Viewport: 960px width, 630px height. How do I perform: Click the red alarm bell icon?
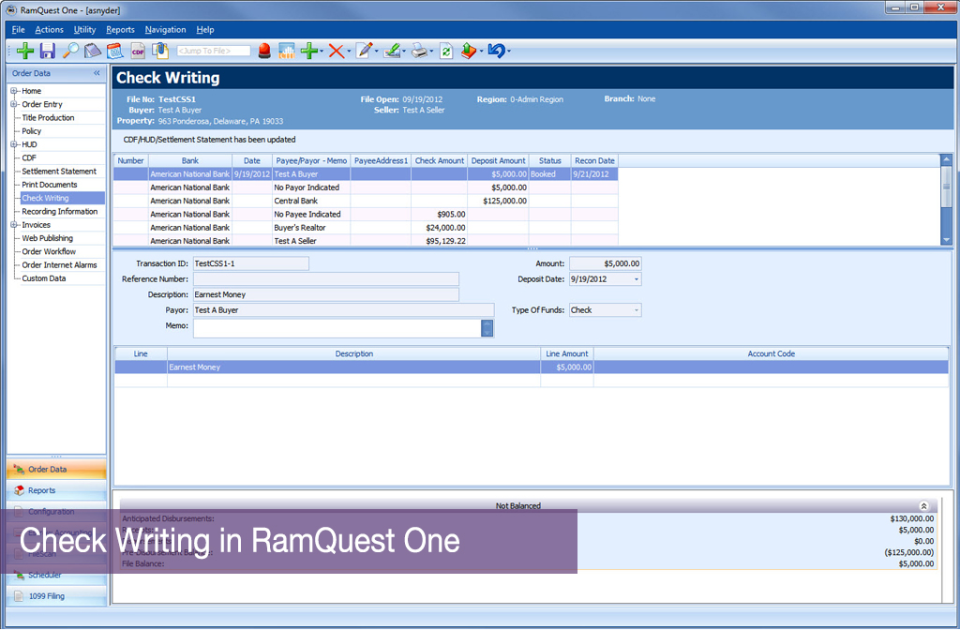[x=263, y=50]
